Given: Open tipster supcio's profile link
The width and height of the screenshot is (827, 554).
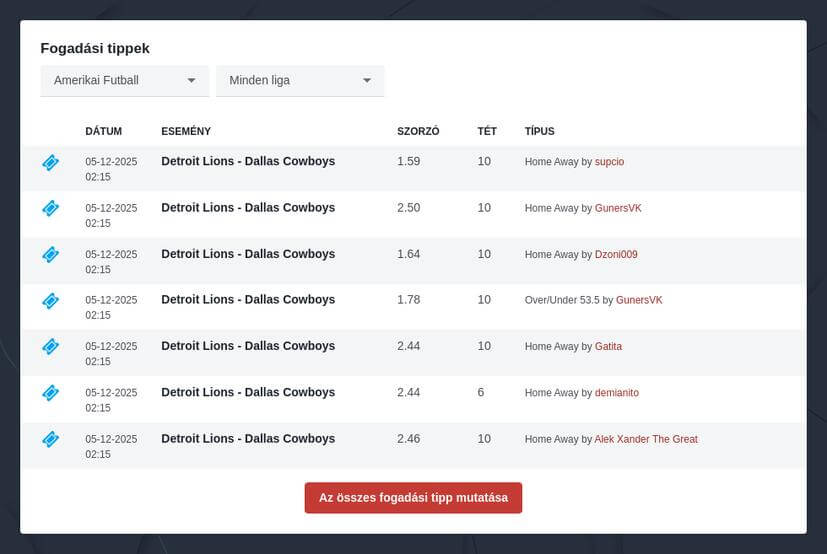Looking at the screenshot, I should 609,162.
